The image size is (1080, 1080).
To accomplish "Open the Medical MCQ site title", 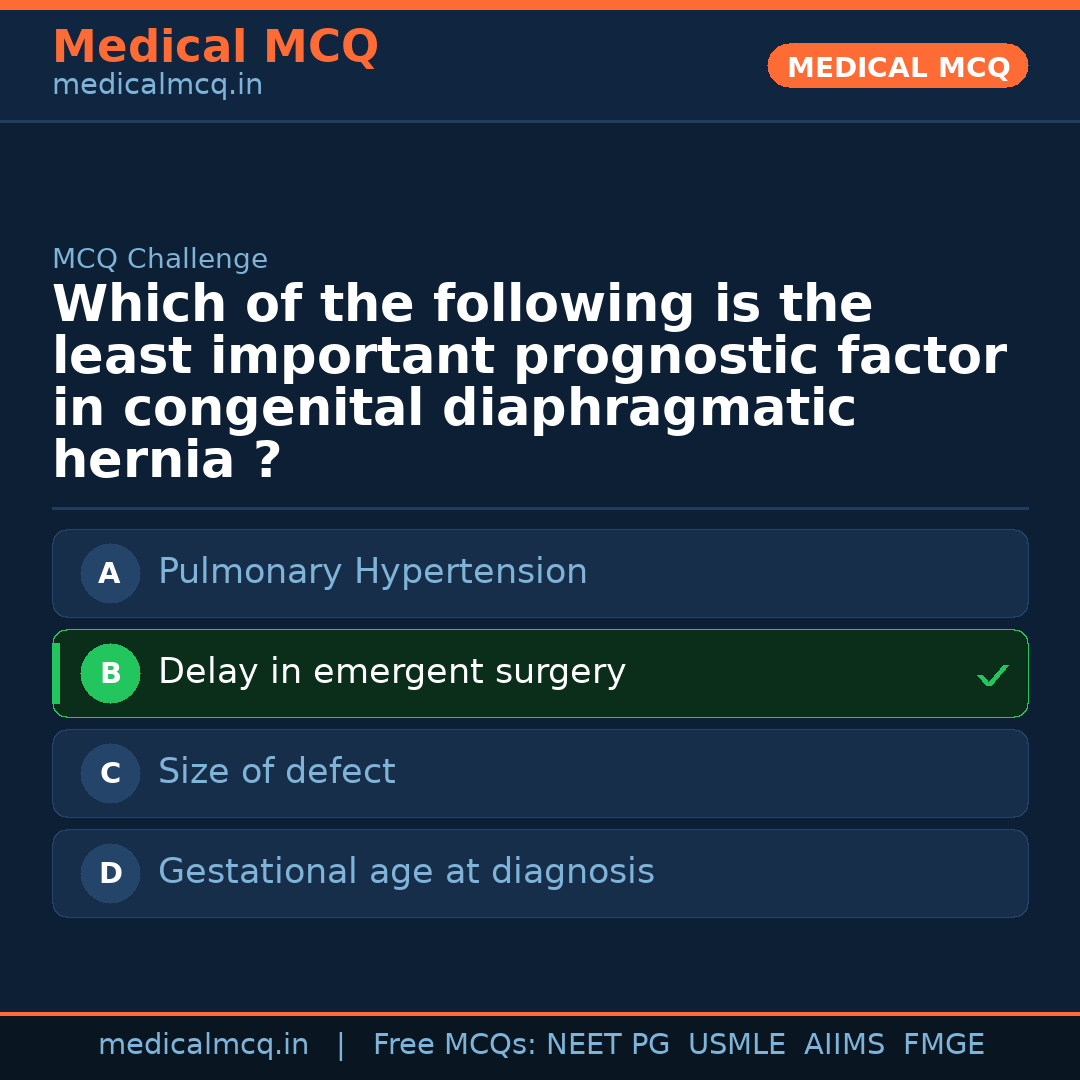I will pyautogui.click(x=215, y=47).
